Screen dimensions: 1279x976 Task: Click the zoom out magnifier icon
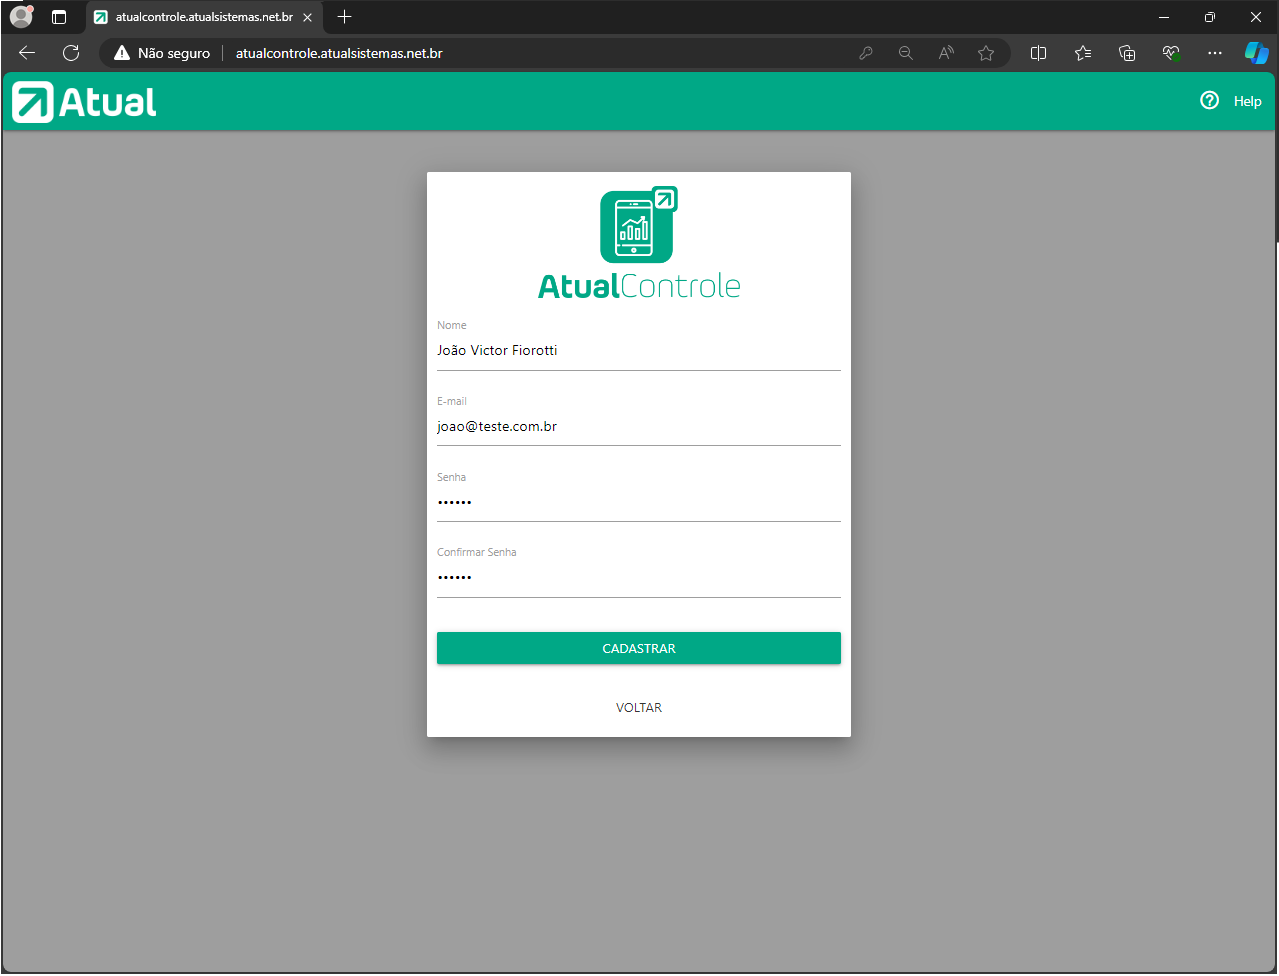(906, 53)
